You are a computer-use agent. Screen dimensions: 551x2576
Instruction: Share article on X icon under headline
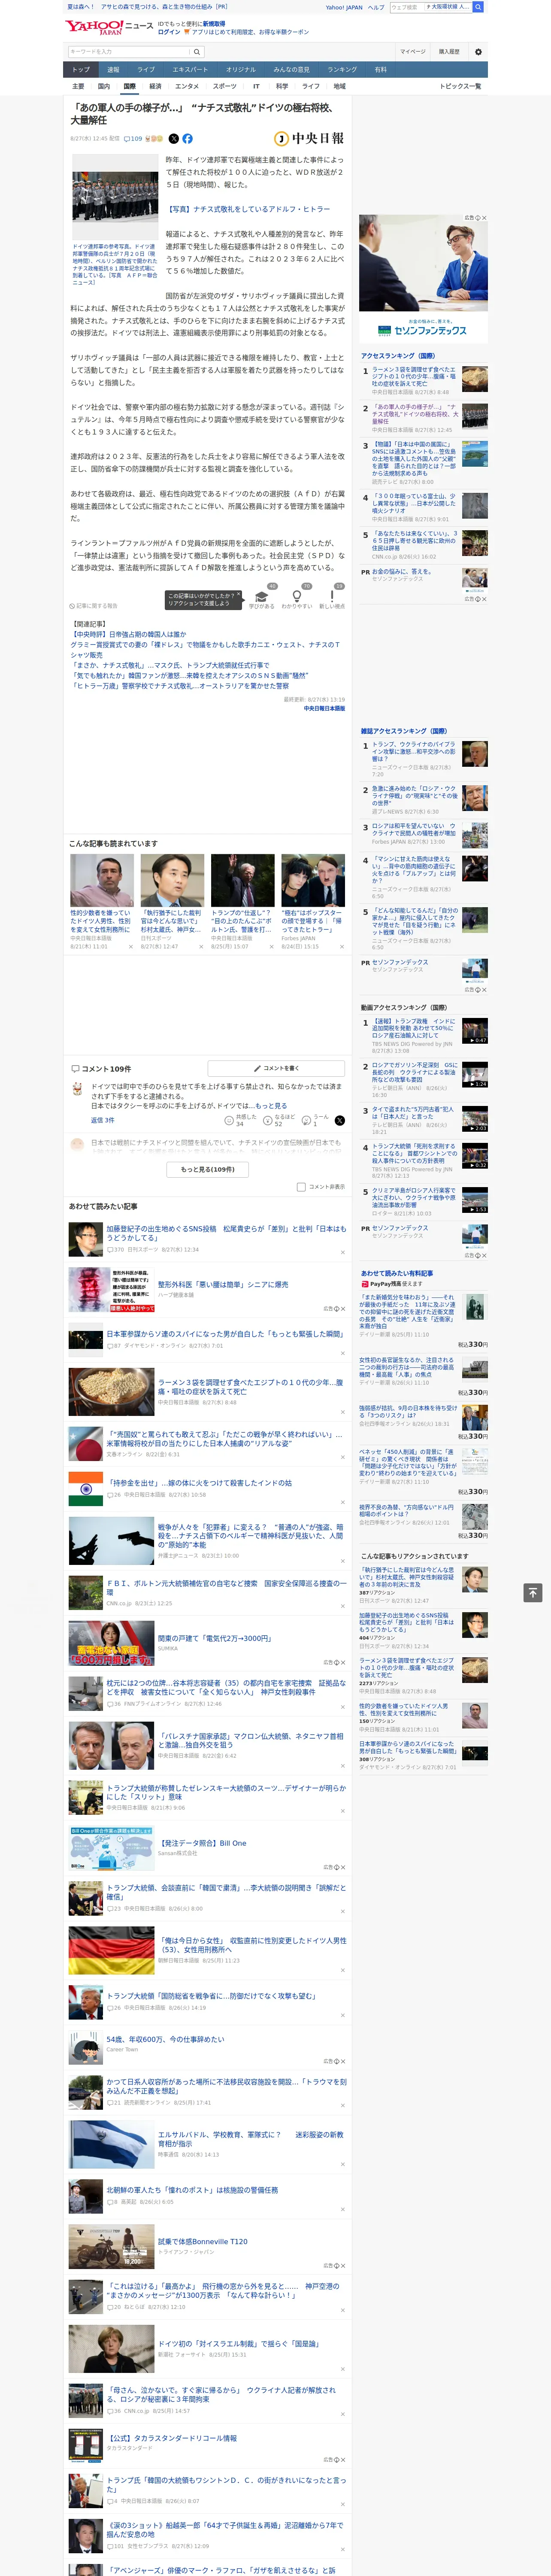point(173,139)
